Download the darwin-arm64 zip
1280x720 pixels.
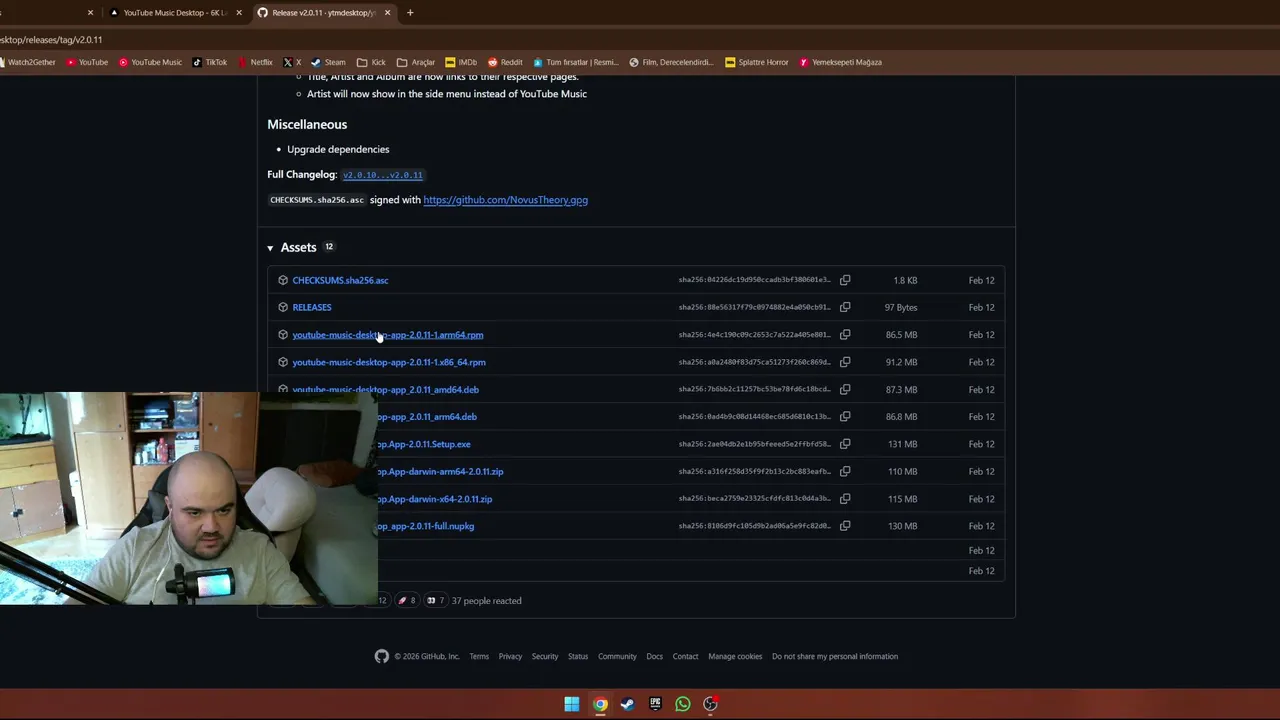coord(440,471)
